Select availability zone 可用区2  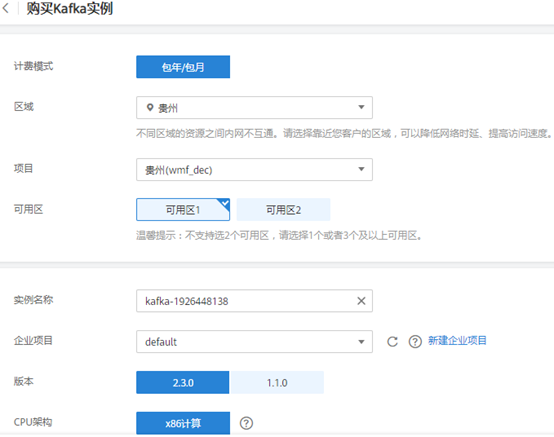coord(283,210)
